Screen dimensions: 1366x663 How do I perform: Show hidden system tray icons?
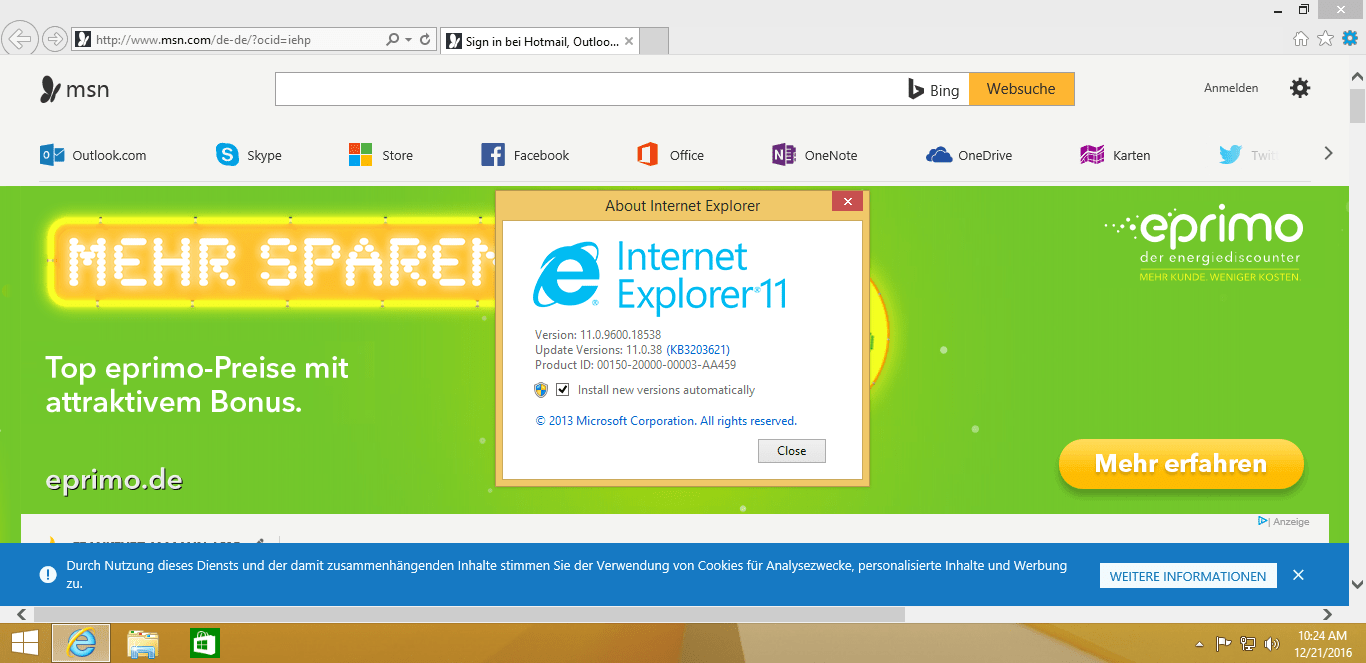point(1200,644)
